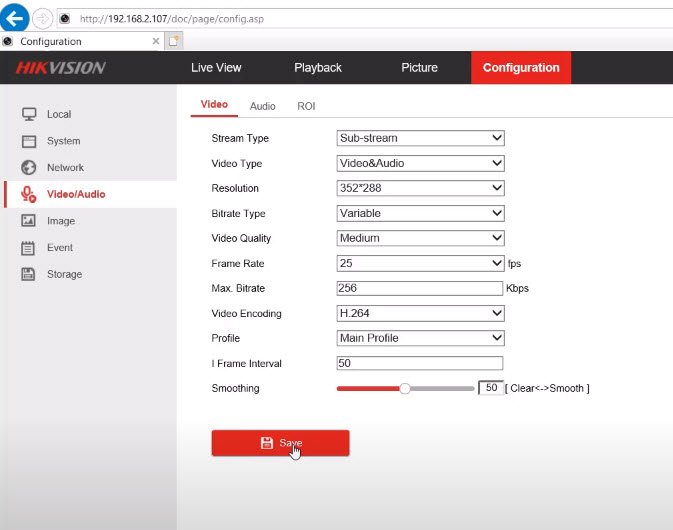Click the browser back arrow button
Screen dimensions: 673x530
coord(15,18)
